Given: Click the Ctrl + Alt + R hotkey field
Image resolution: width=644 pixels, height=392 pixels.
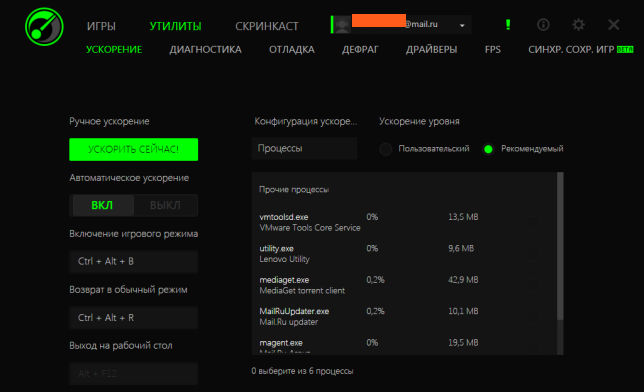Looking at the screenshot, I should point(133,318).
